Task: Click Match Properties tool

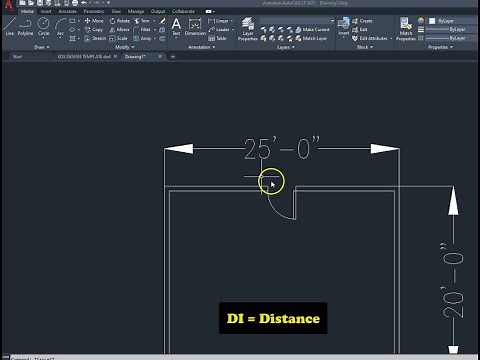Action: tap(406, 29)
